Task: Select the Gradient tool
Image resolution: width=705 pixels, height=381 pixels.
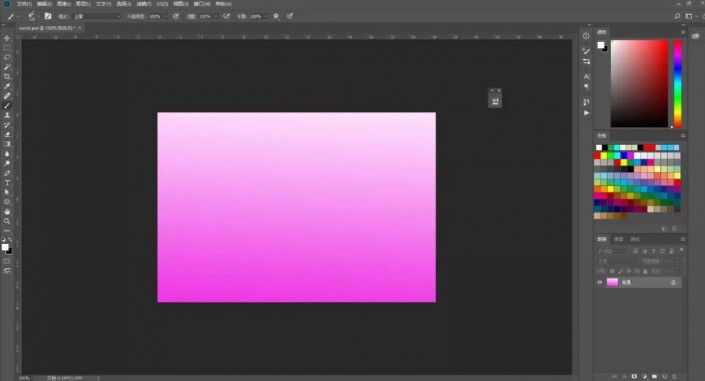Action: pyautogui.click(x=7, y=144)
